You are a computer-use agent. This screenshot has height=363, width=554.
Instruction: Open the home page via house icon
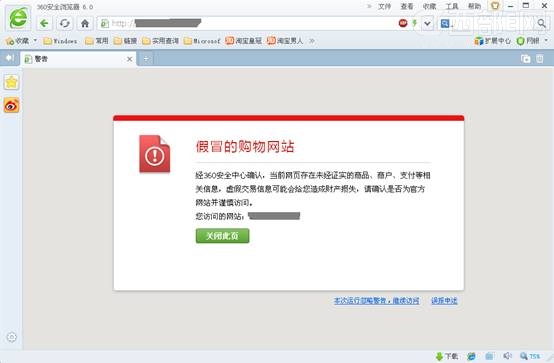point(85,24)
